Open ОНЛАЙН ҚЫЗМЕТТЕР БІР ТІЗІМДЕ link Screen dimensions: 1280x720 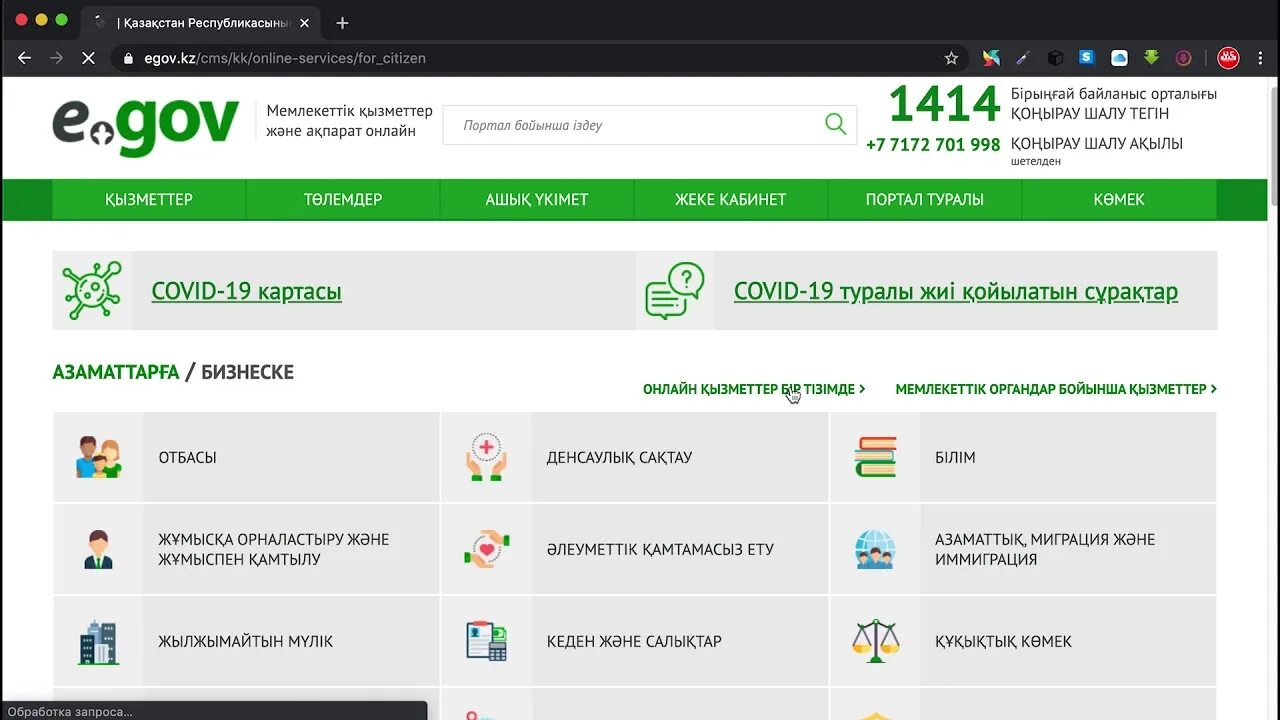[x=754, y=389]
